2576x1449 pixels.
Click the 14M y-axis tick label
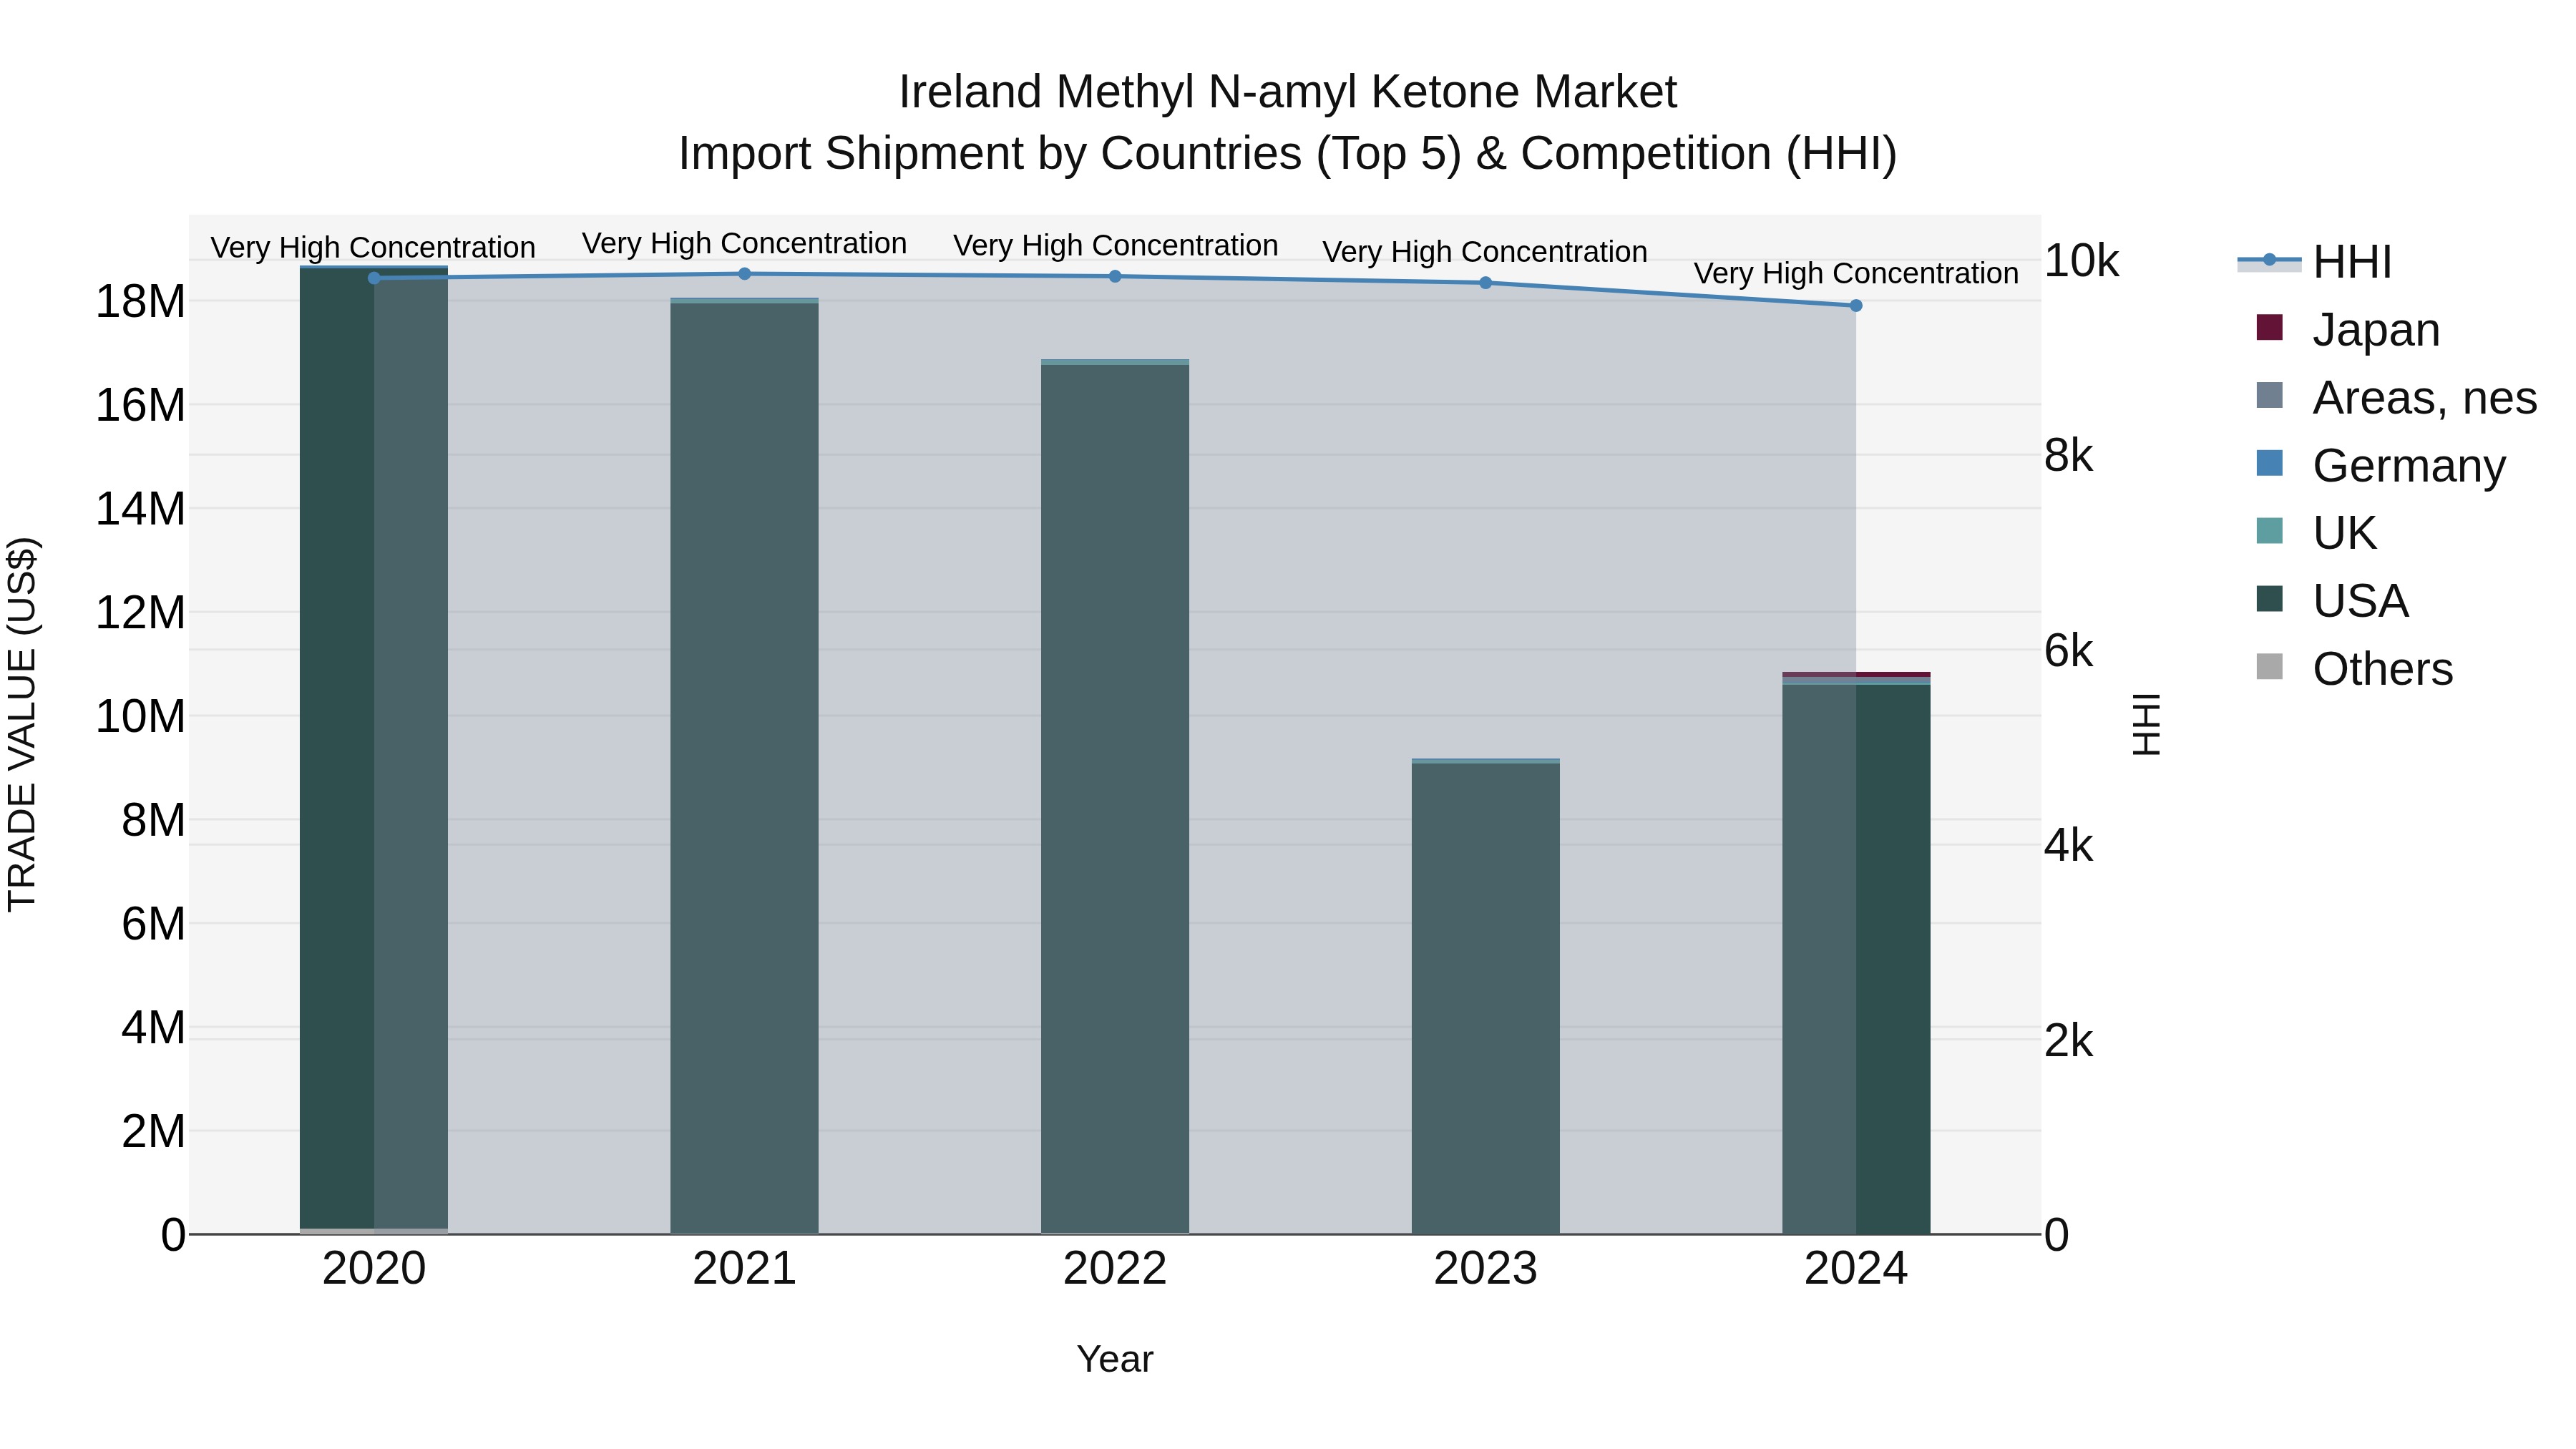(x=140, y=509)
